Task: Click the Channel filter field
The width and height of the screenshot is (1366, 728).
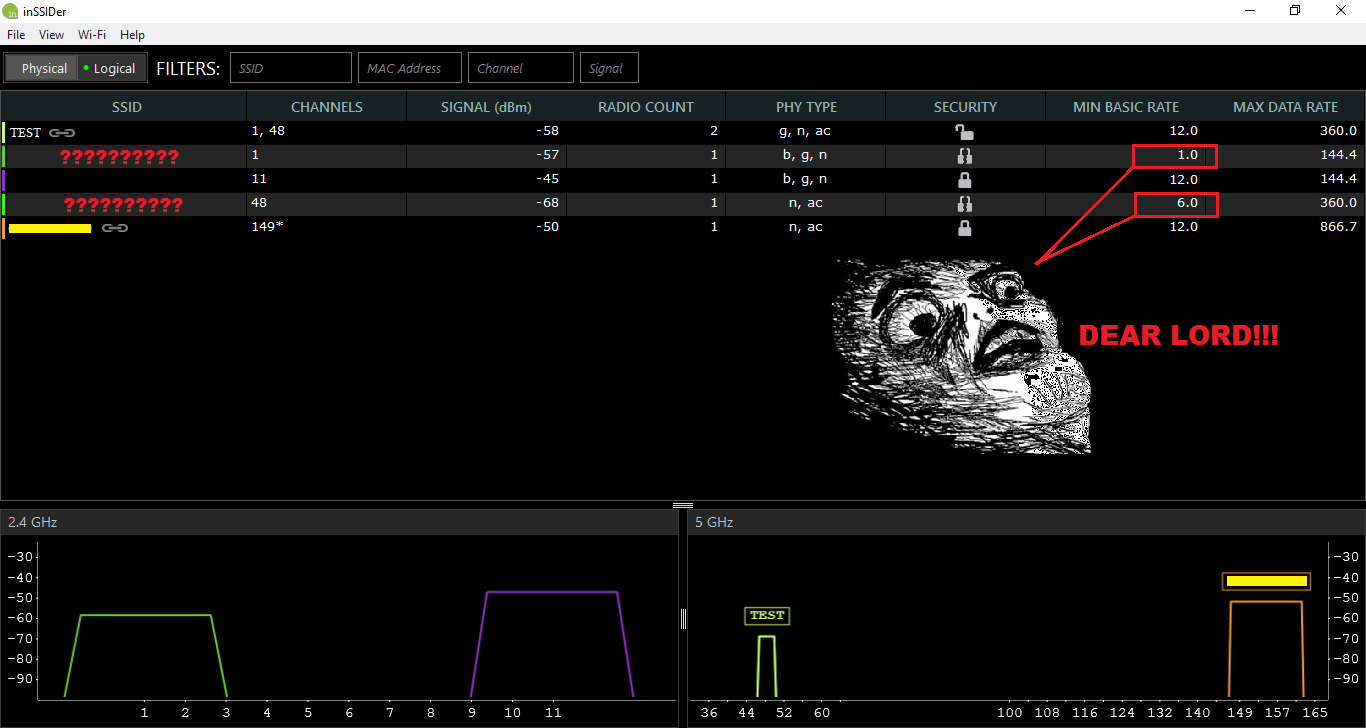Action: pyautogui.click(x=521, y=68)
